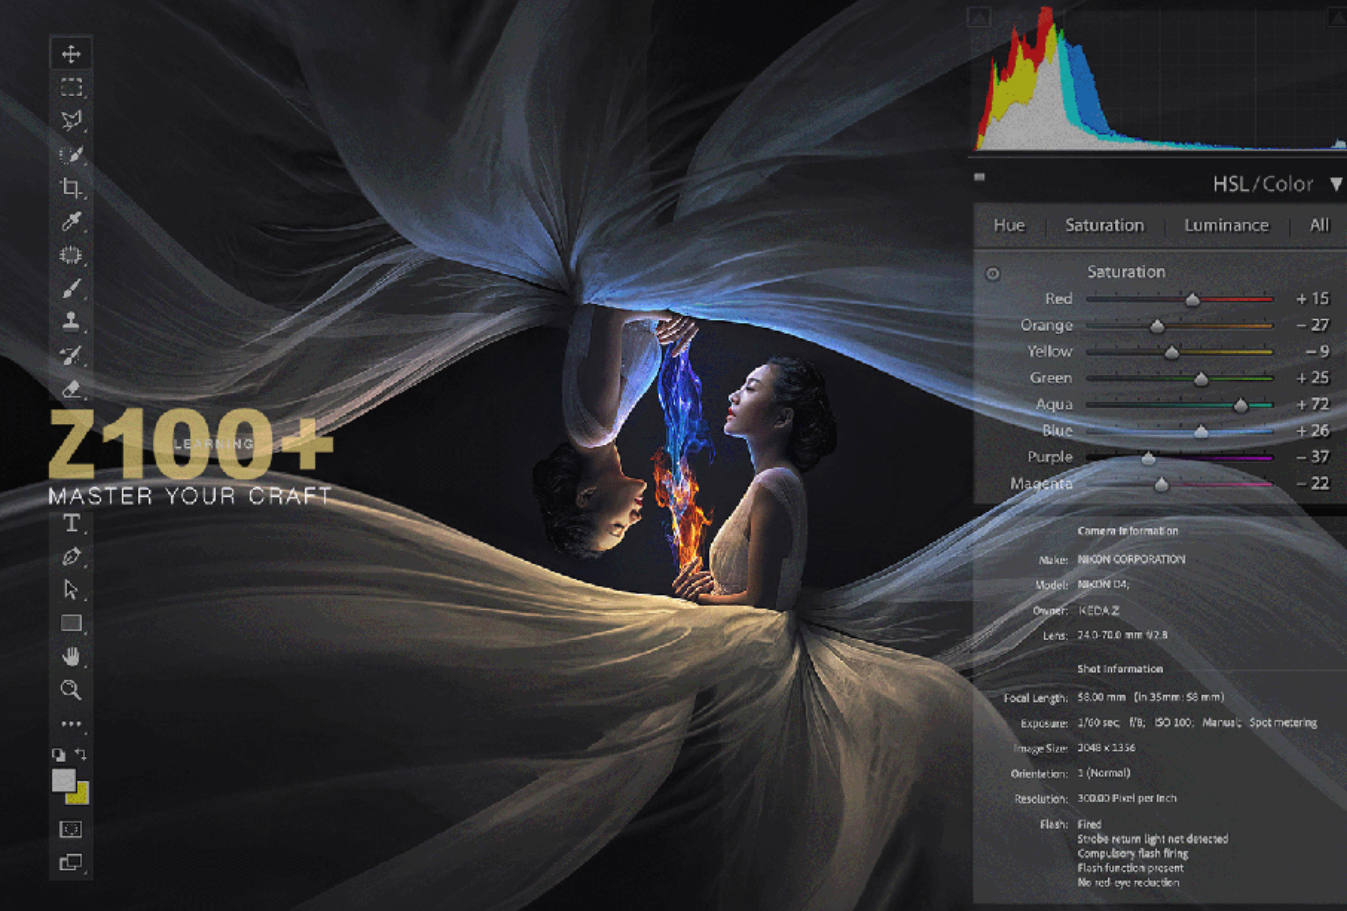Select the Rectangular Marquee tool
Viewport: 1347px width, 911px height.
(x=71, y=87)
